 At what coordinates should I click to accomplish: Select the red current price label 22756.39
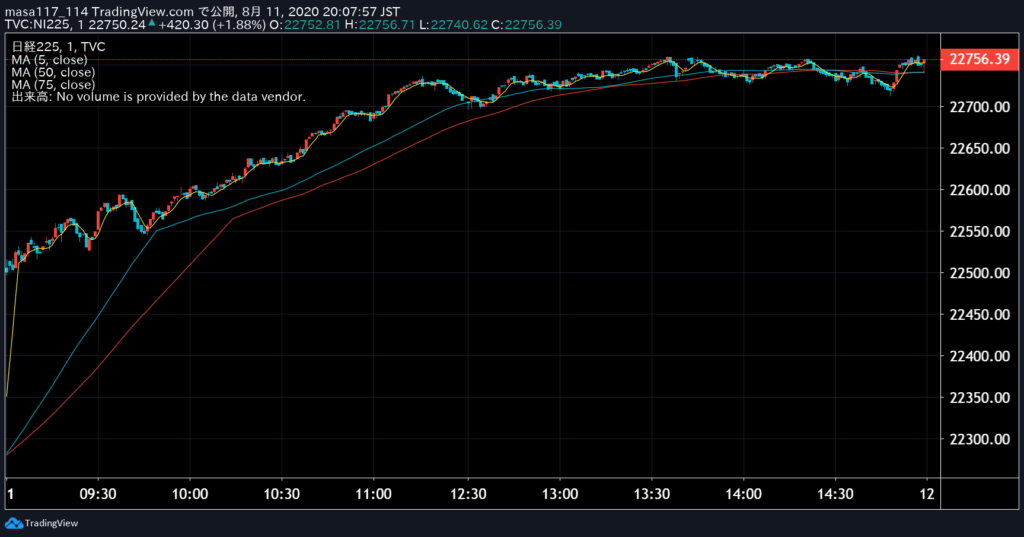[x=979, y=59]
